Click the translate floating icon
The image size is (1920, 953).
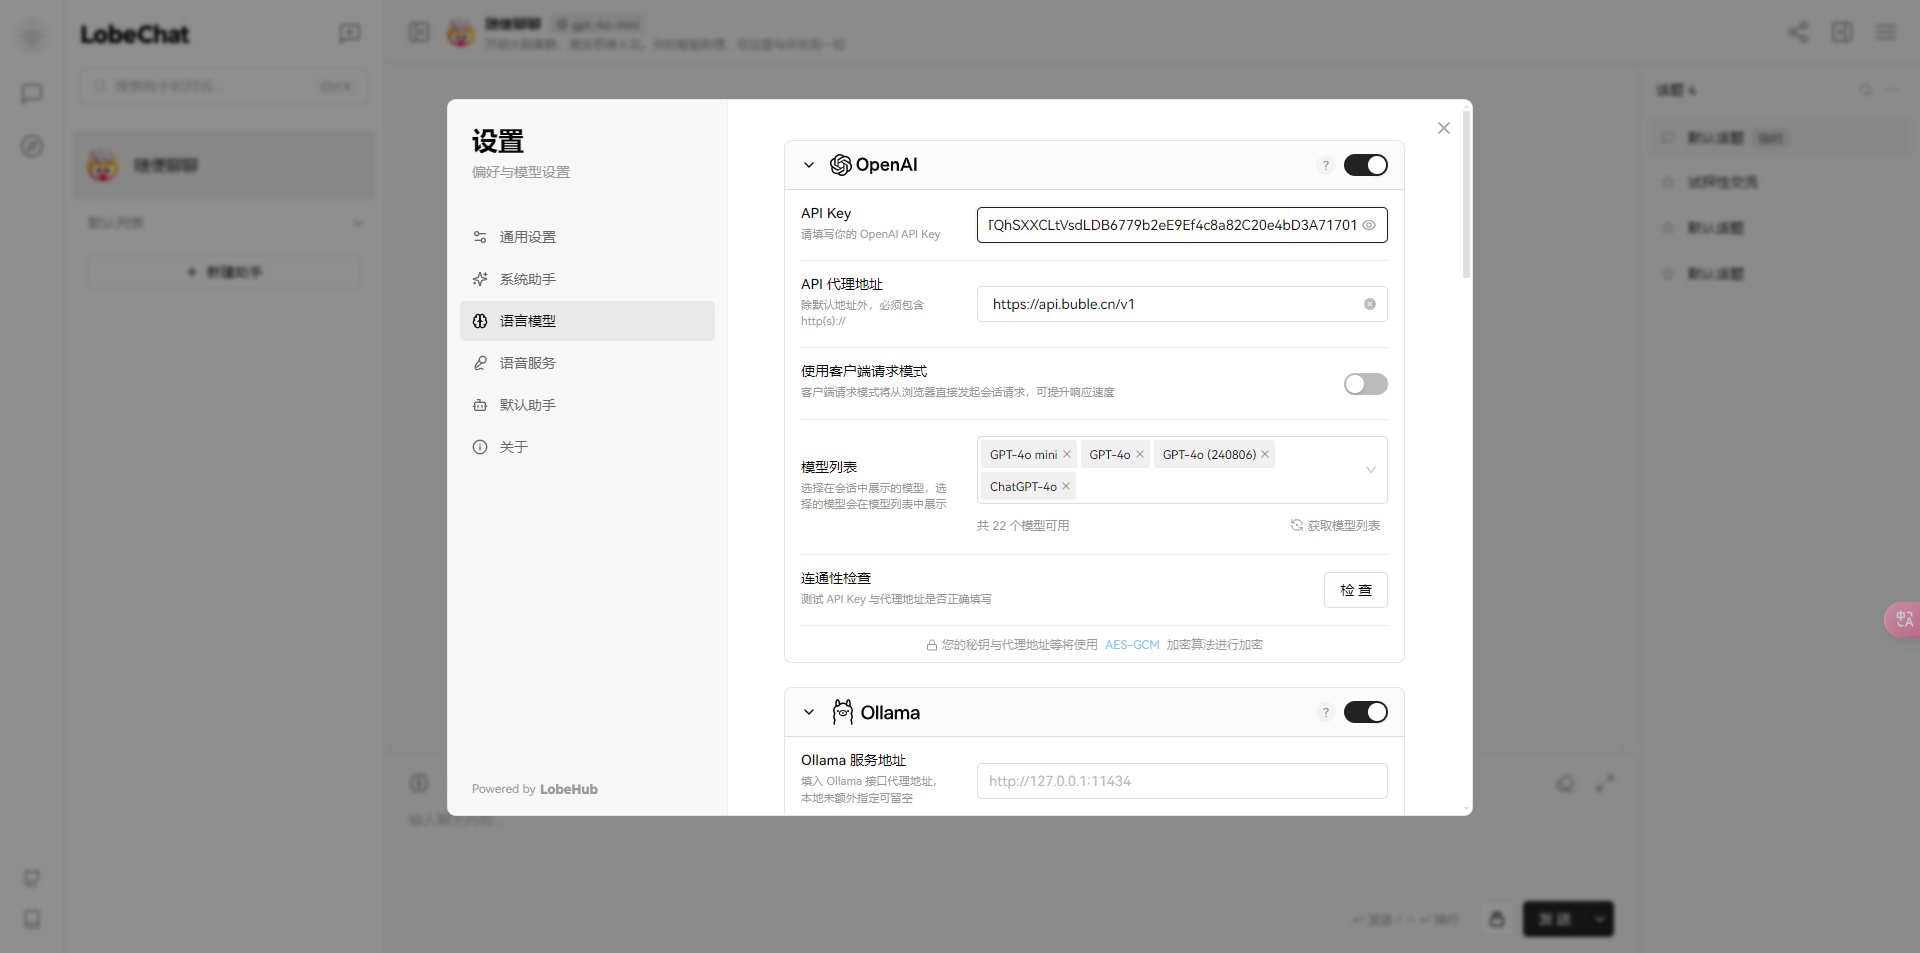1903,619
